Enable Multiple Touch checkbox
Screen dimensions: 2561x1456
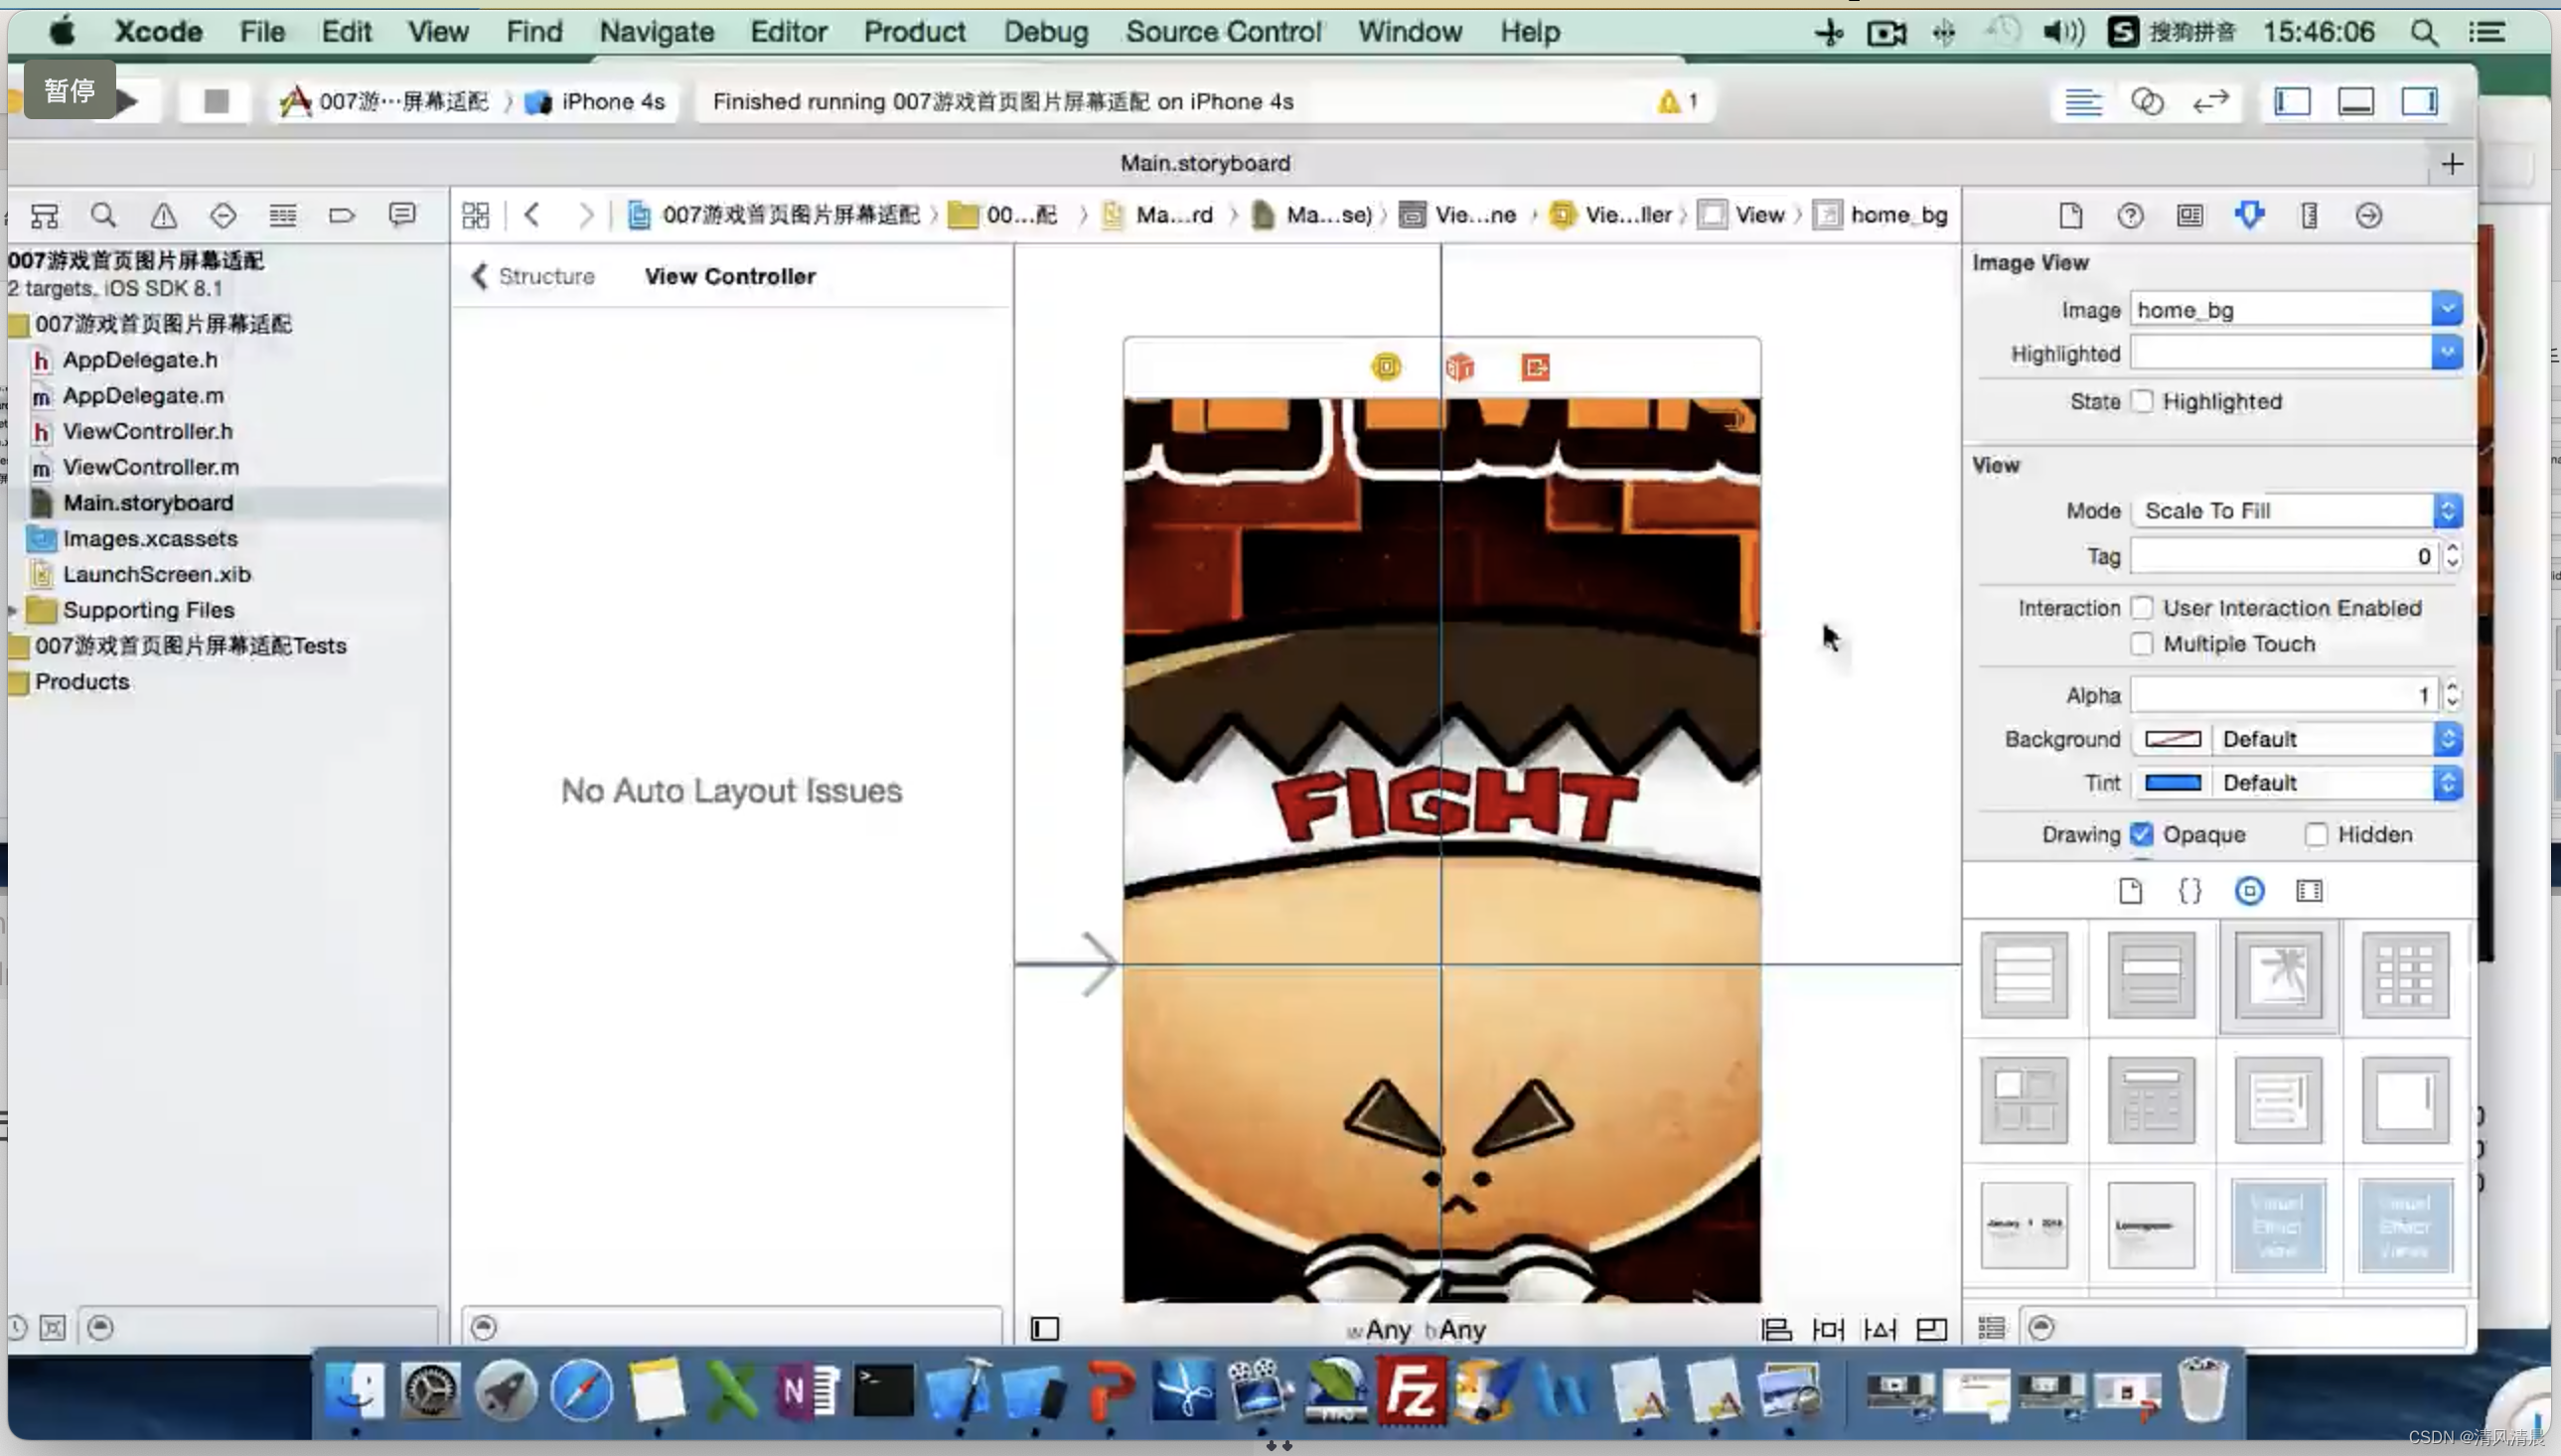2141,644
